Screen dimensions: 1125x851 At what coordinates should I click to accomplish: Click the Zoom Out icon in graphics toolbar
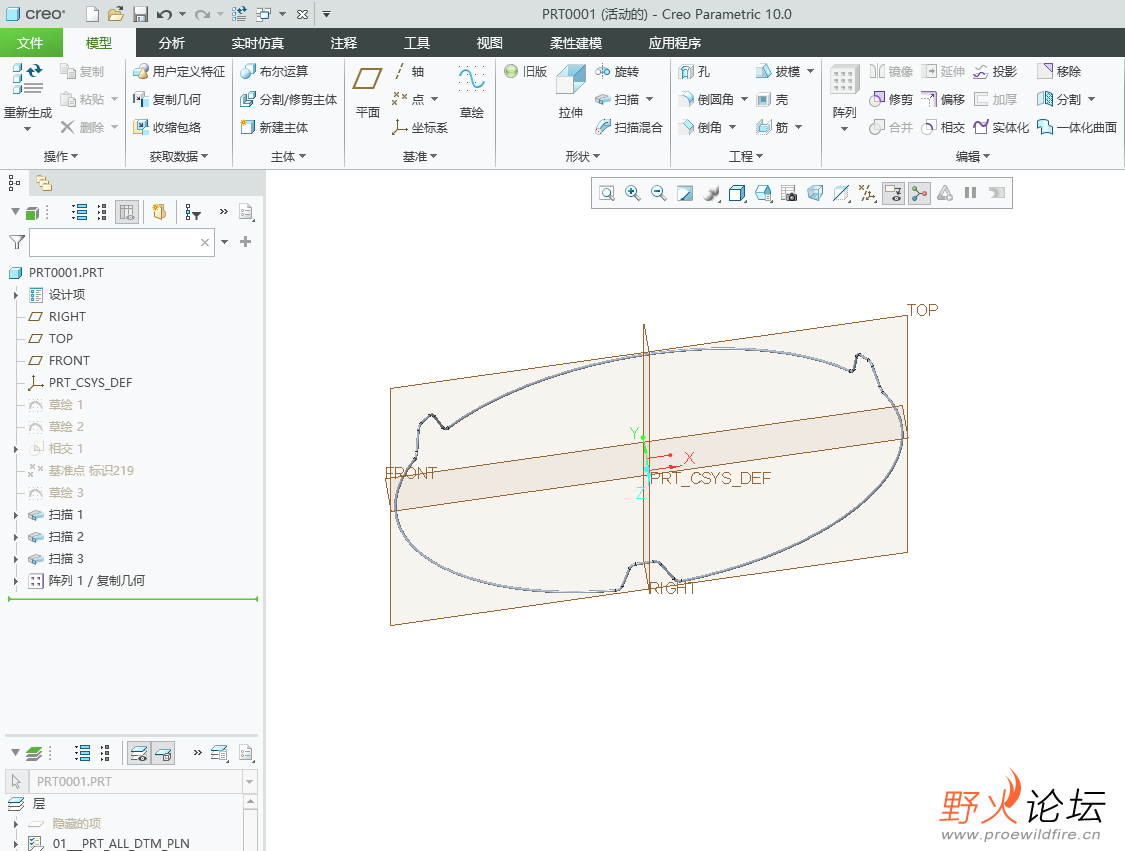(x=659, y=193)
